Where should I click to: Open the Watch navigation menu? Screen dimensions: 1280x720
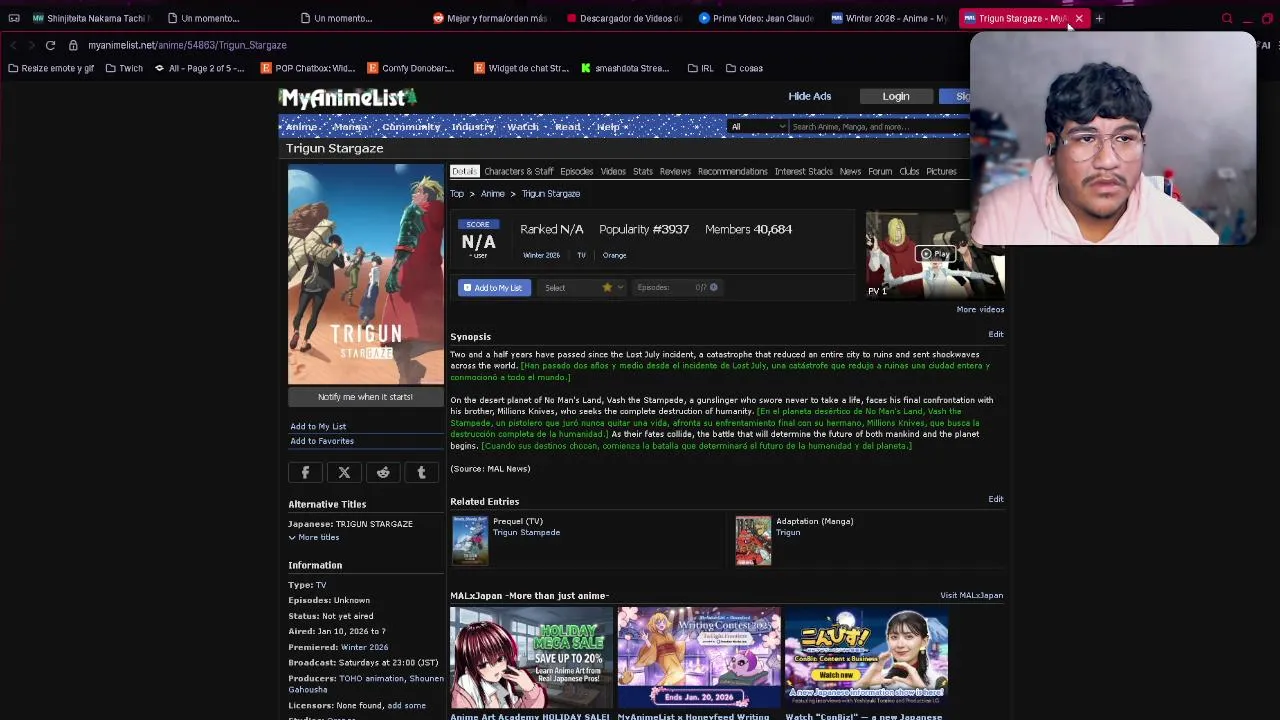pyautogui.click(x=523, y=127)
